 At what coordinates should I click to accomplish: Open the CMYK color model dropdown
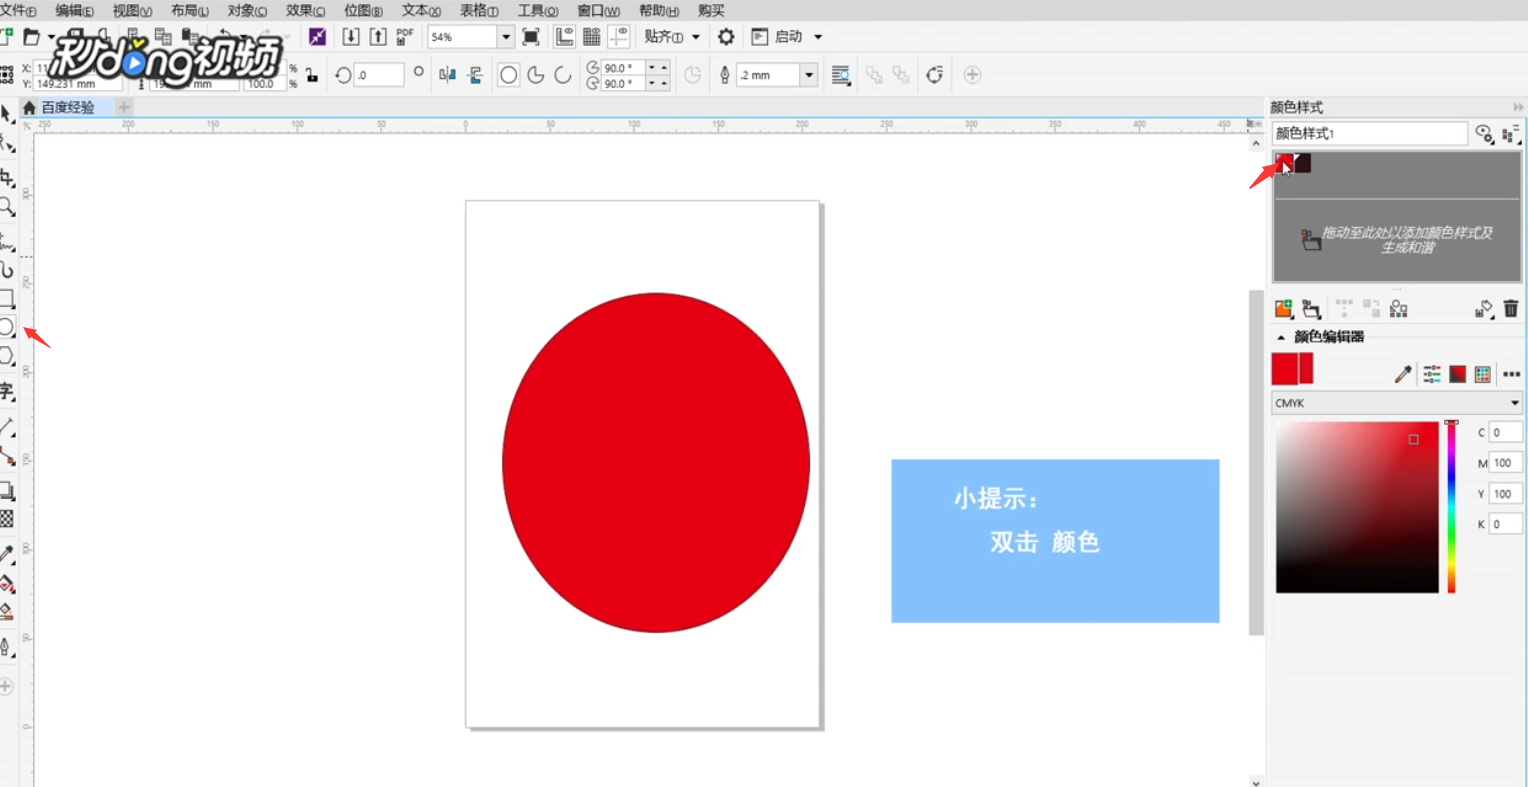[x=1395, y=402]
